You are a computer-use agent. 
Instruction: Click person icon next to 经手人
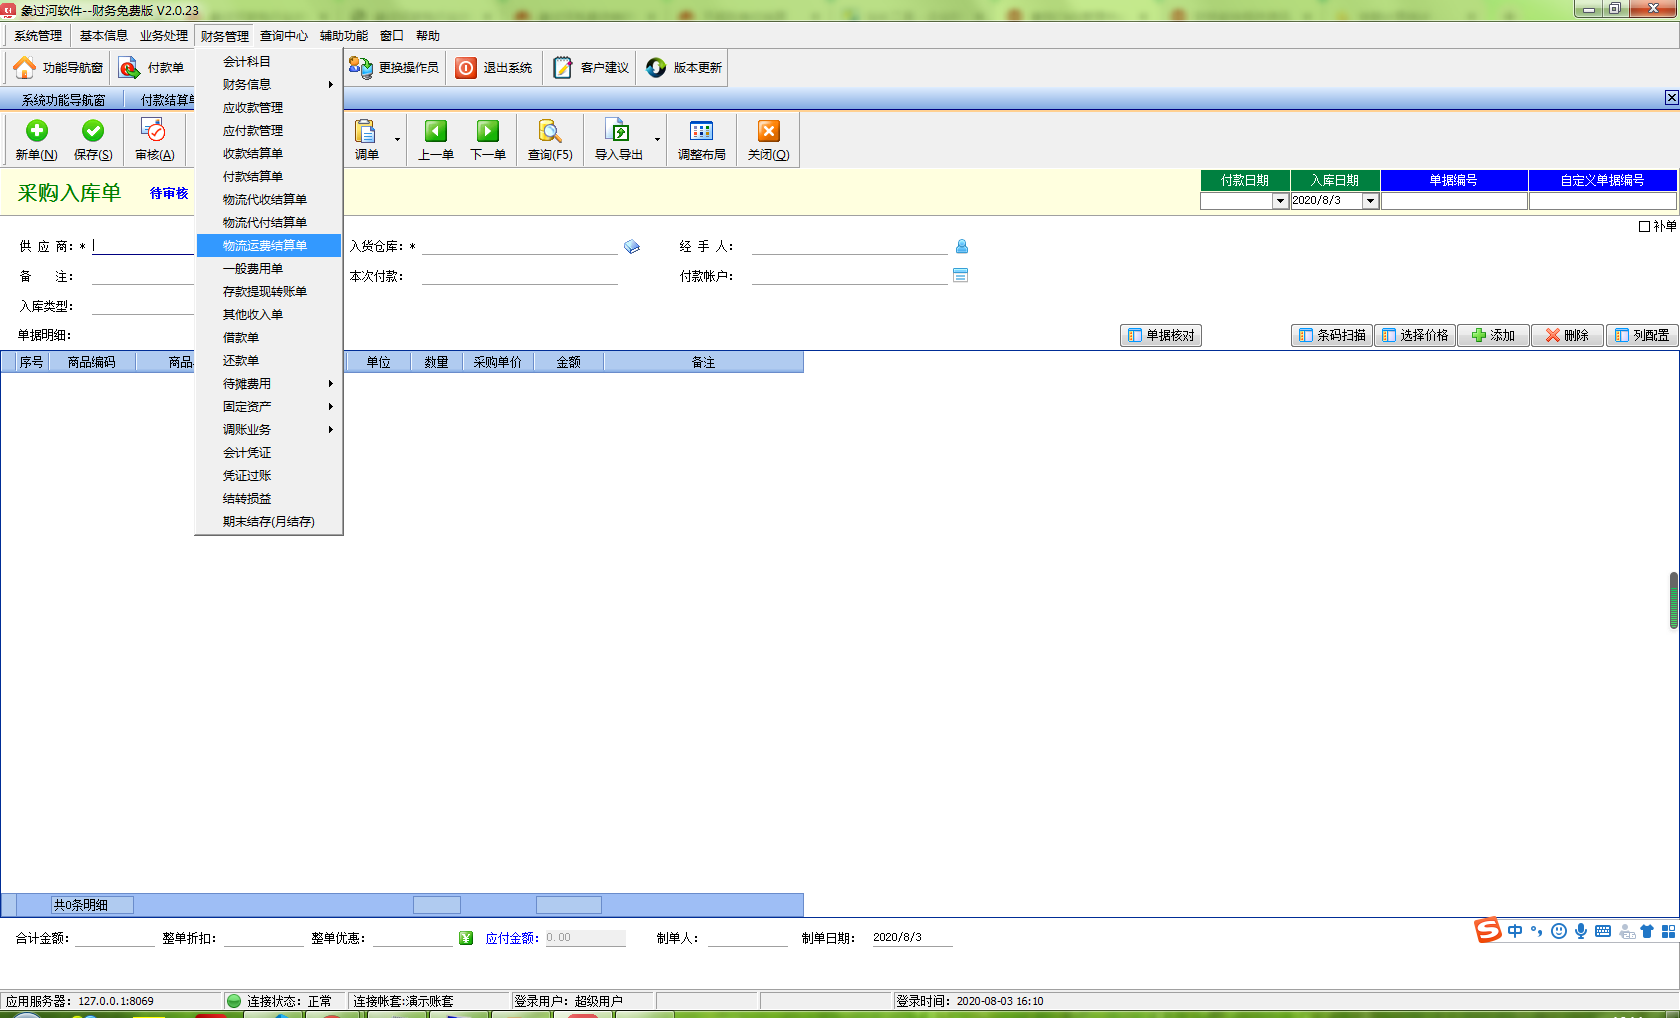pyautogui.click(x=962, y=246)
